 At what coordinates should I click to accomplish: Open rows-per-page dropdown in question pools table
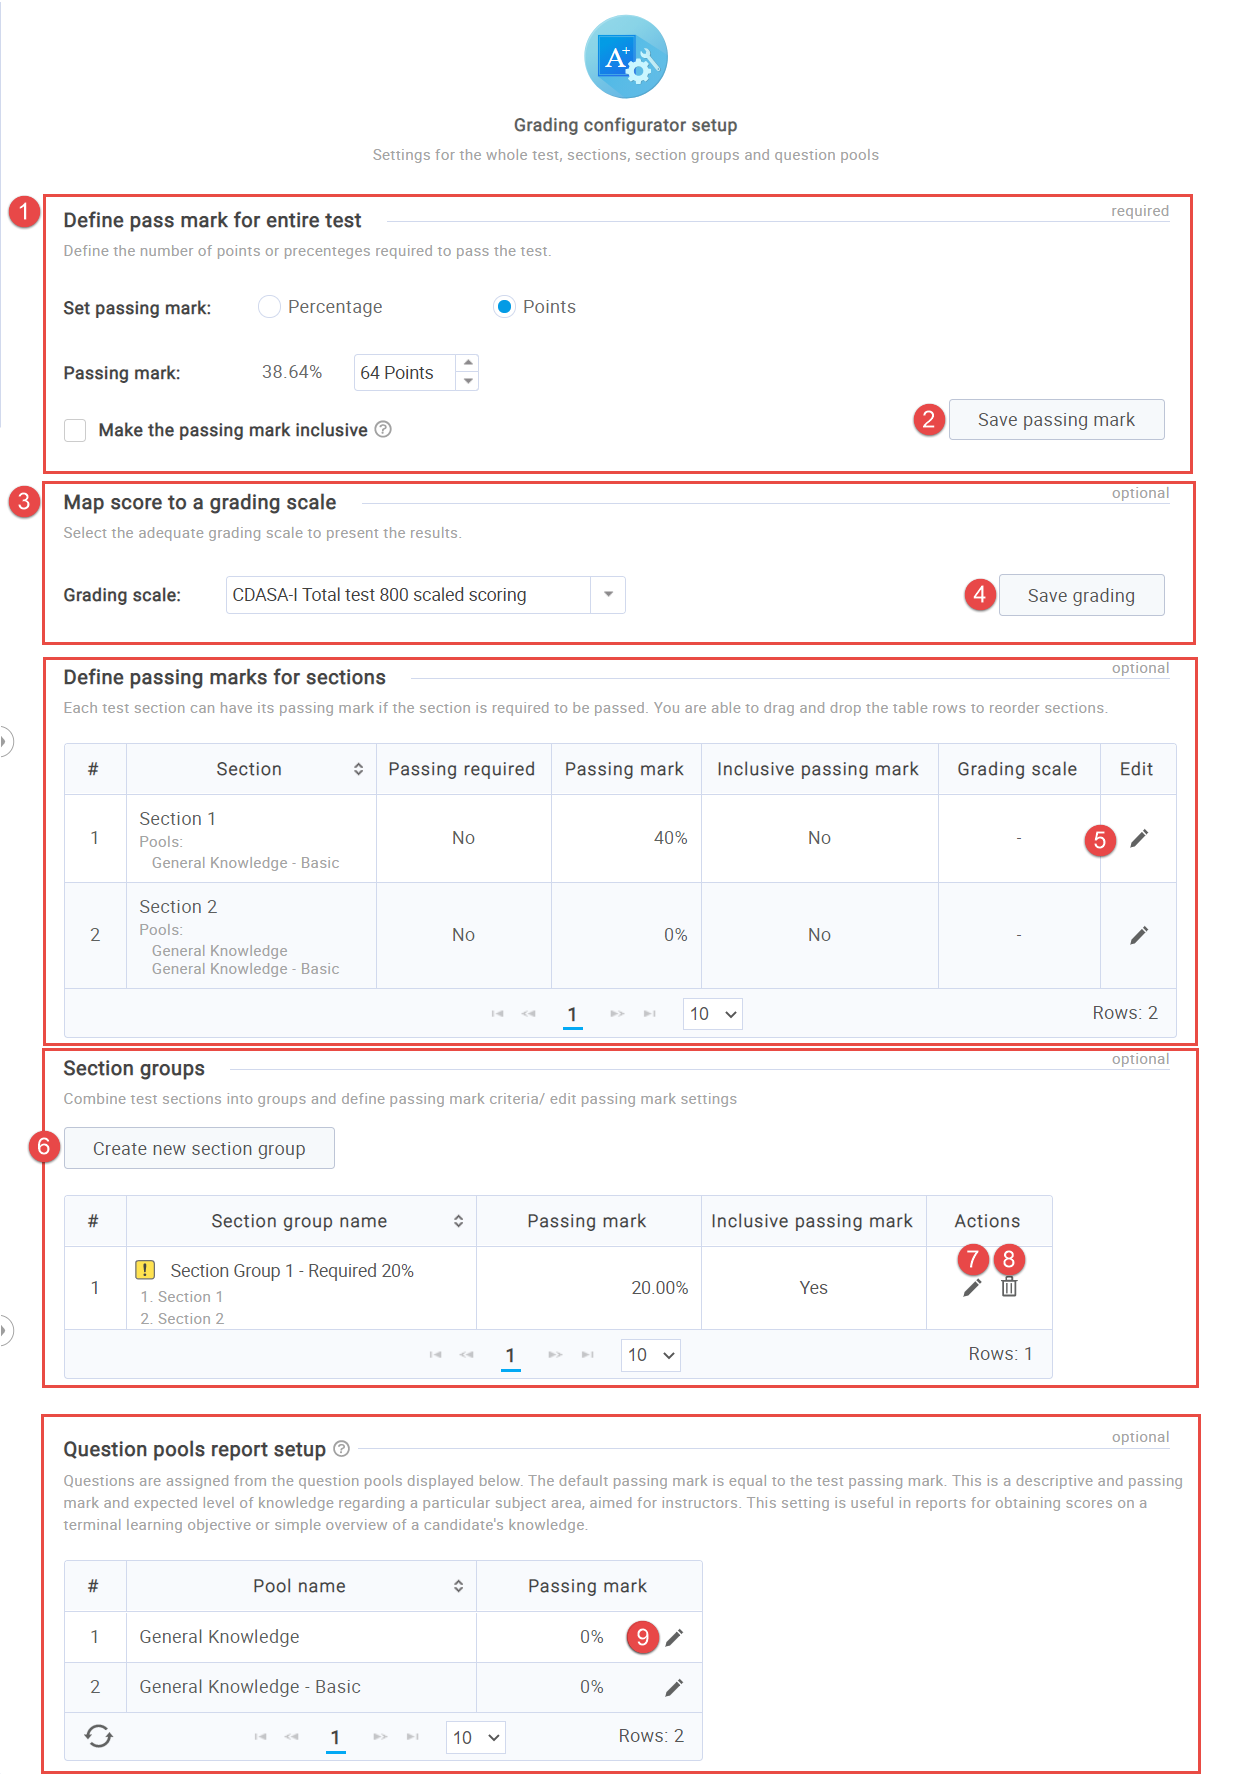point(475,1737)
